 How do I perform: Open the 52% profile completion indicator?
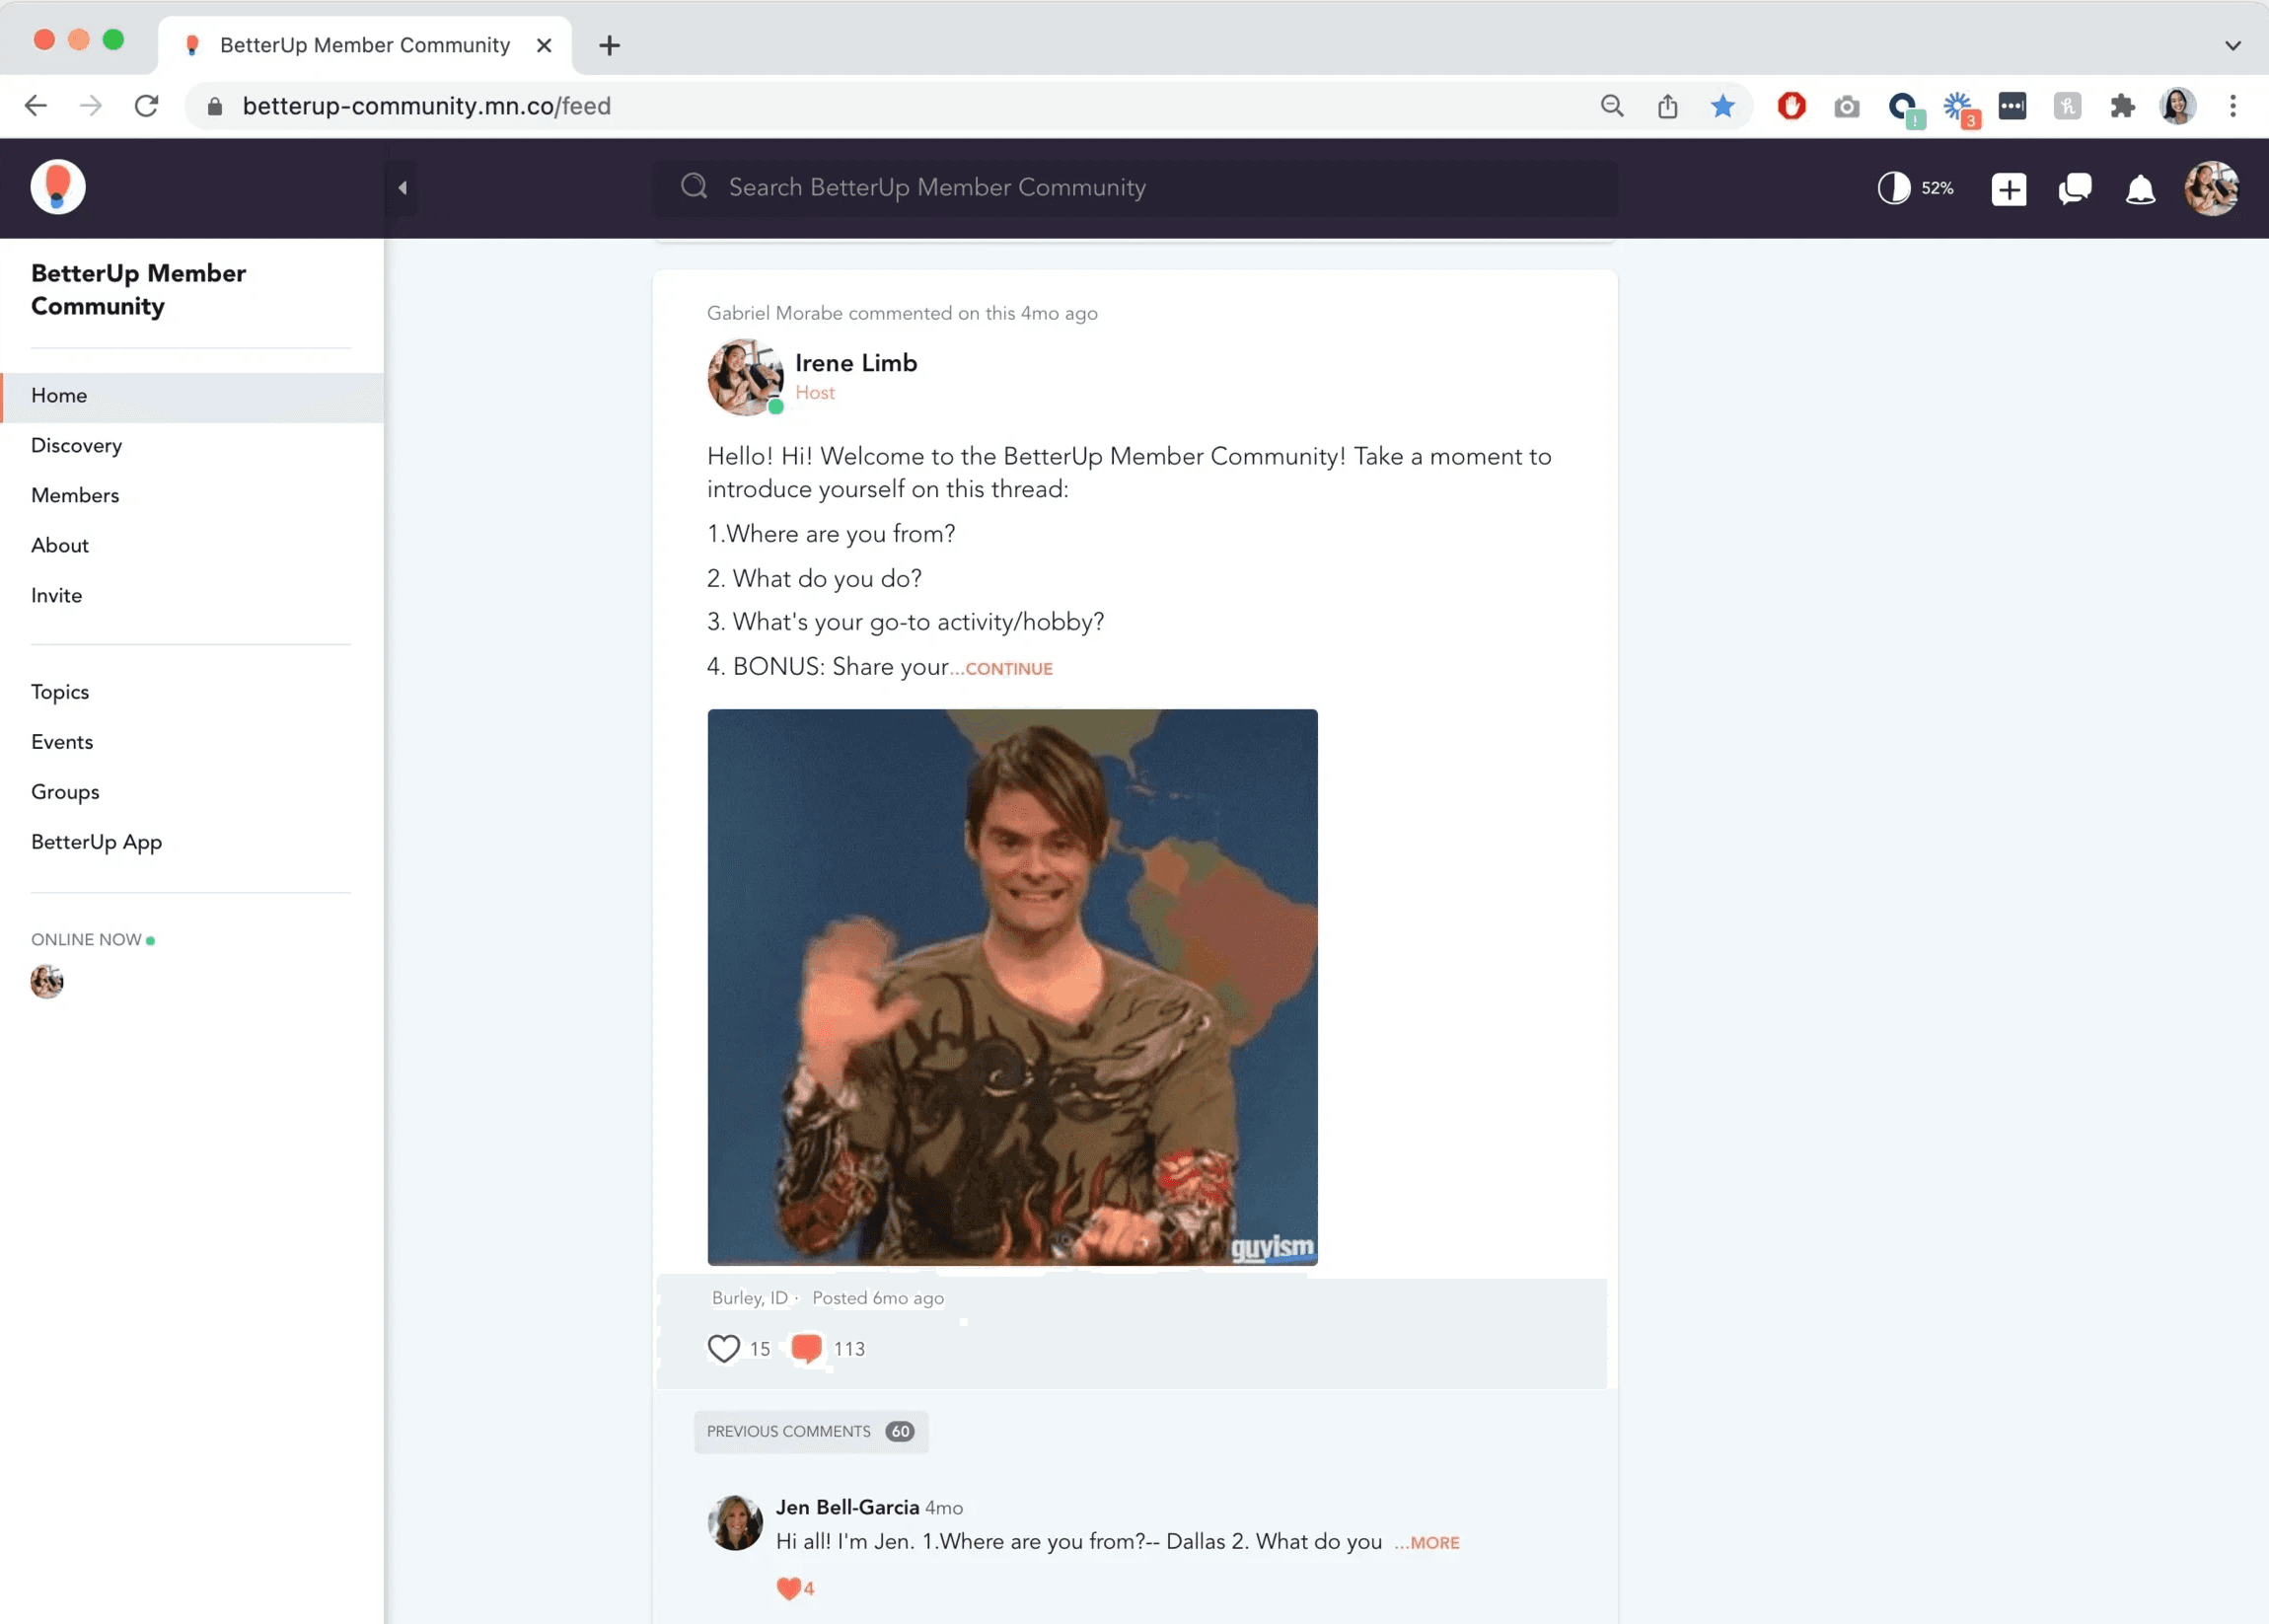(1915, 188)
